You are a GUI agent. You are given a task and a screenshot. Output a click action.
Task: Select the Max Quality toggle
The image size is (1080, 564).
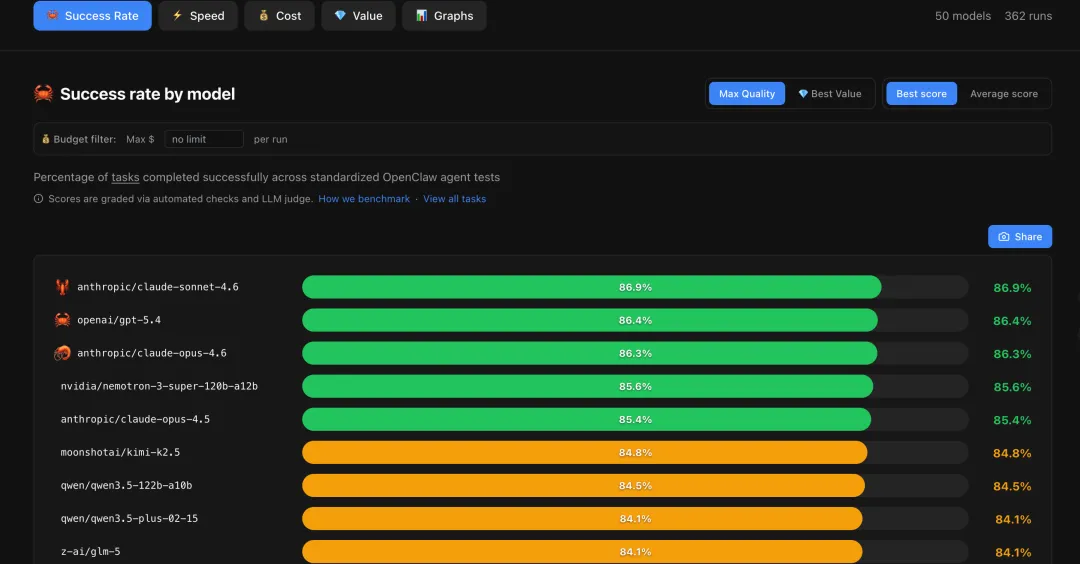point(747,94)
